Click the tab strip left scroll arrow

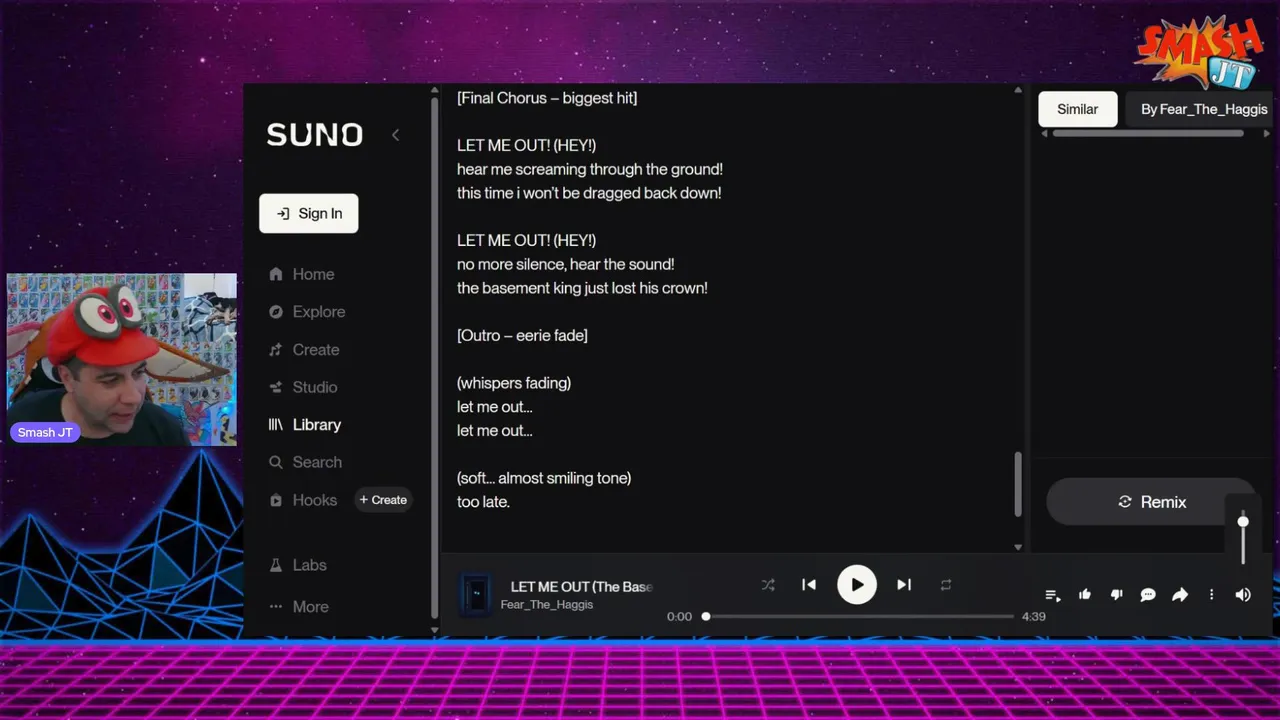coord(1044,134)
